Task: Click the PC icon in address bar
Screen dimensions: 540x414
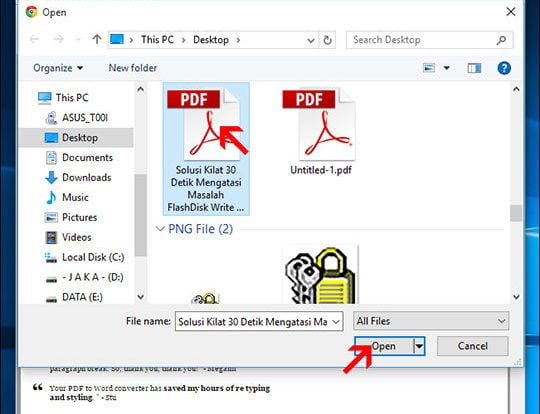Action: pos(117,40)
